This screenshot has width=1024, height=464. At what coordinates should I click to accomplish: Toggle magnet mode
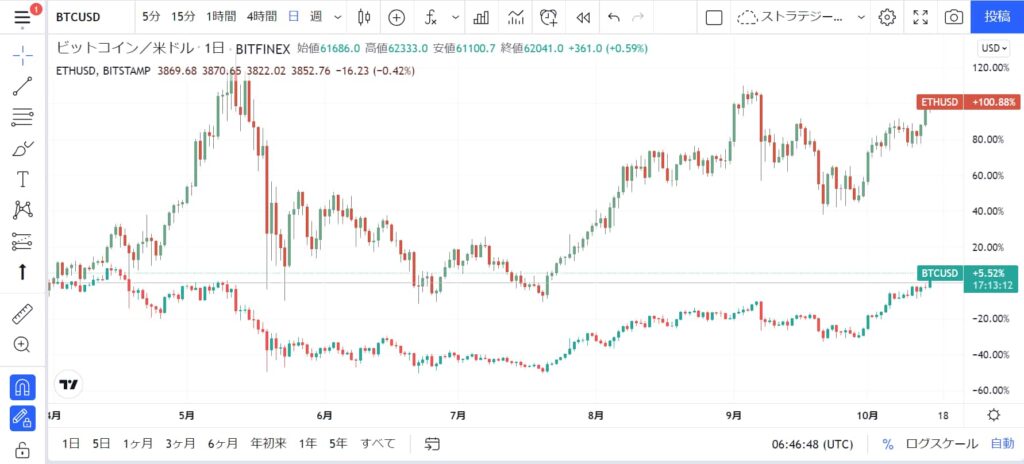[22, 388]
